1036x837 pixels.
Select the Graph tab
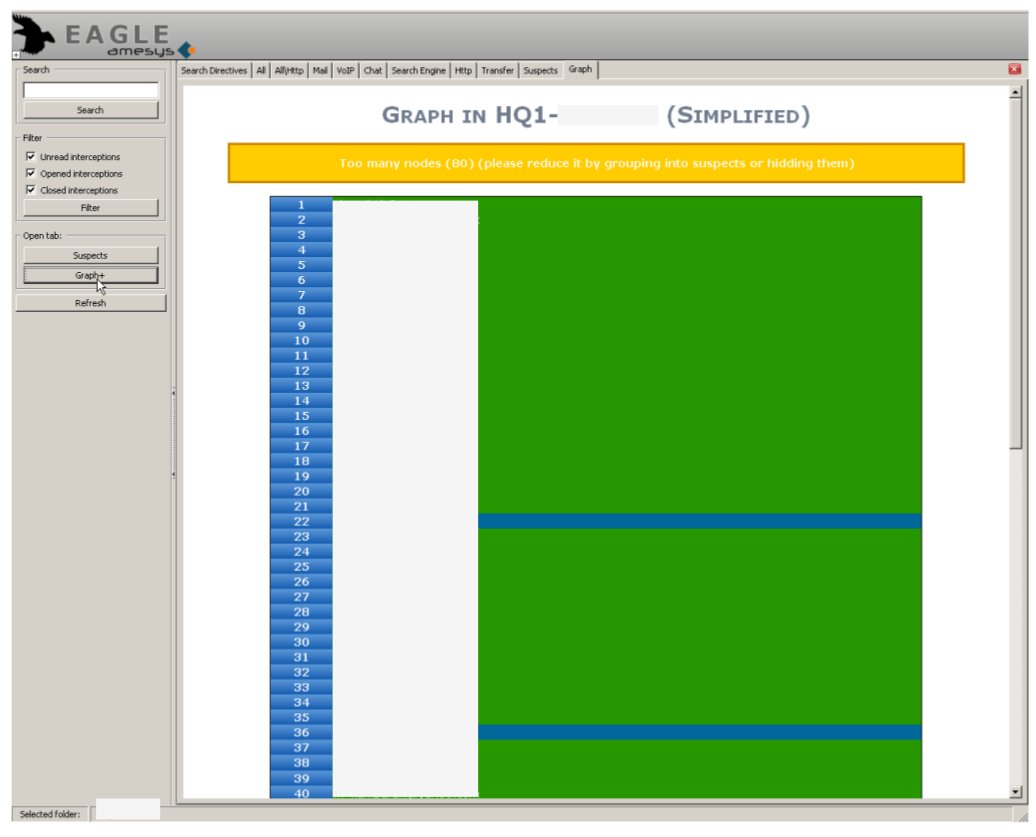pyautogui.click(x=580, y=69)
